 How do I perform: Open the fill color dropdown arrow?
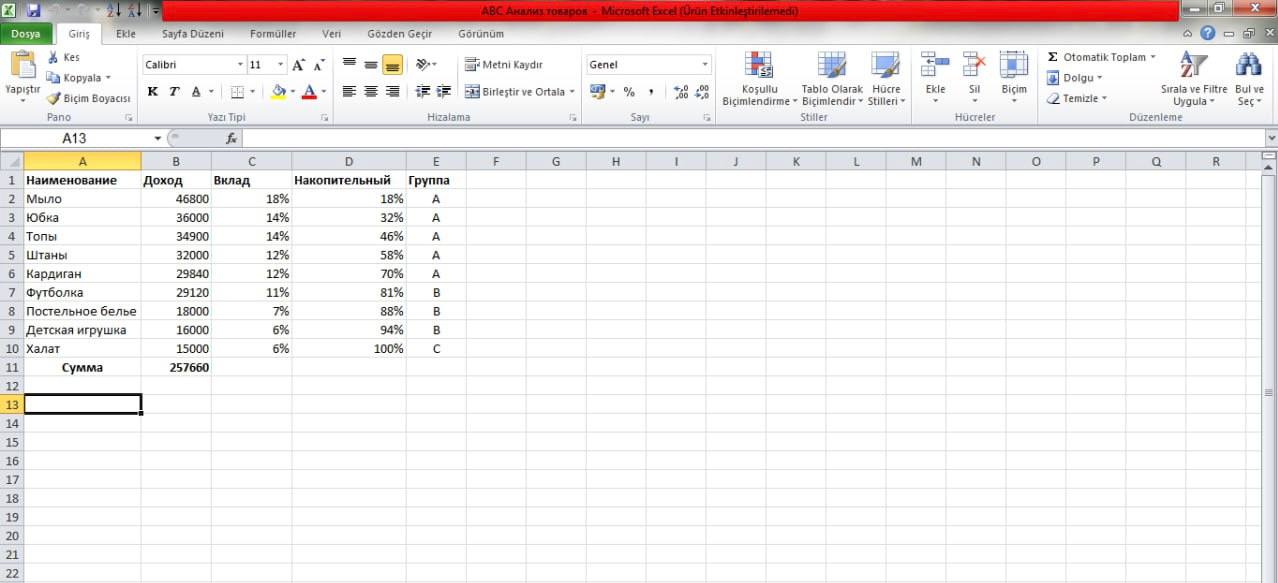pyautogui.click(x=292, y=91)
